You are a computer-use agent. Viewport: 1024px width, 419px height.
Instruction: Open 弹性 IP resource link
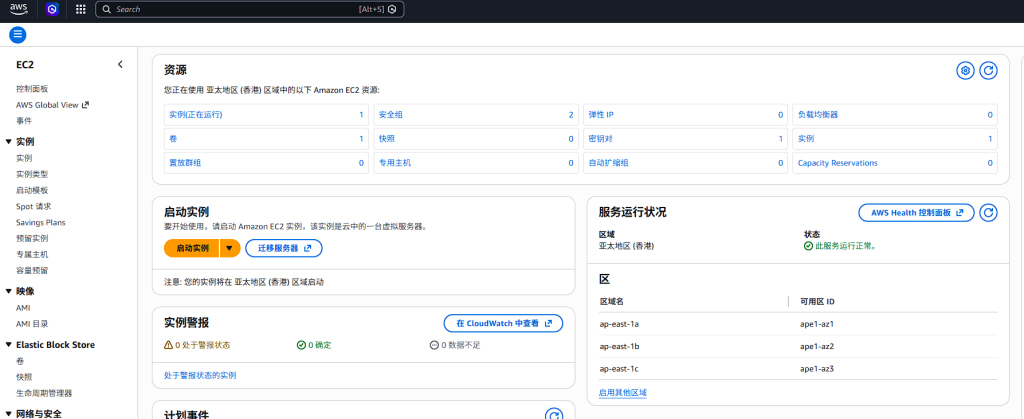pos(601,115)
